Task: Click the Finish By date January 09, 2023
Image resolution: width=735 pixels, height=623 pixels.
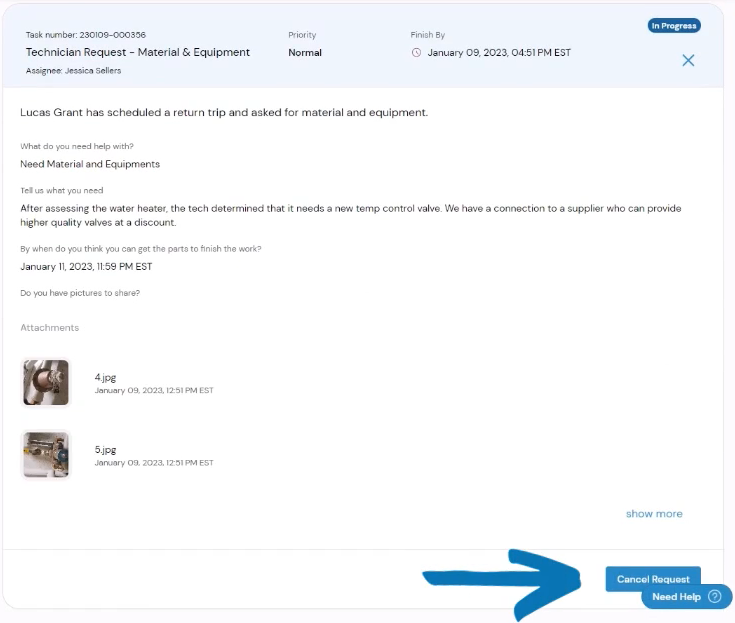Action: (x=499, y=53)
